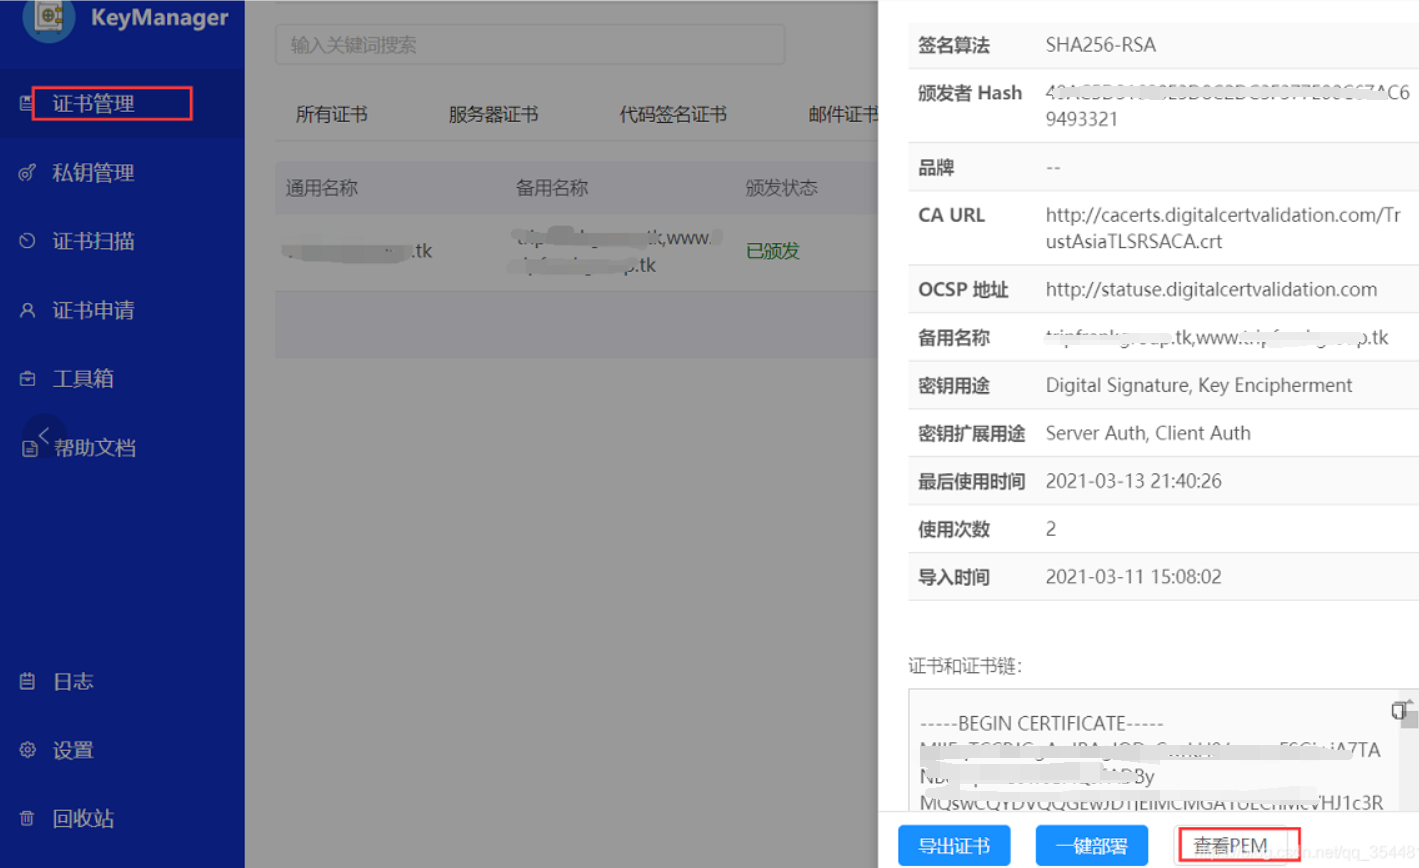Open 私钥管理 menu item
This screenshot has height=868, width=1419.
(x=93, y=173)
